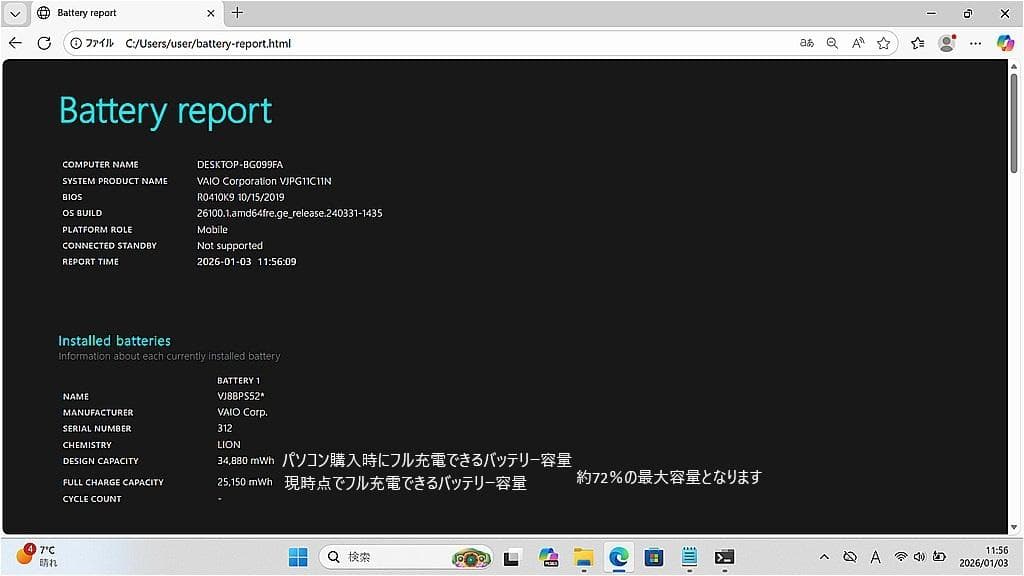Viewport: 1024px width, 576px height.
Task: Open the Edge settings ellipsis menu
Action: 975,43
